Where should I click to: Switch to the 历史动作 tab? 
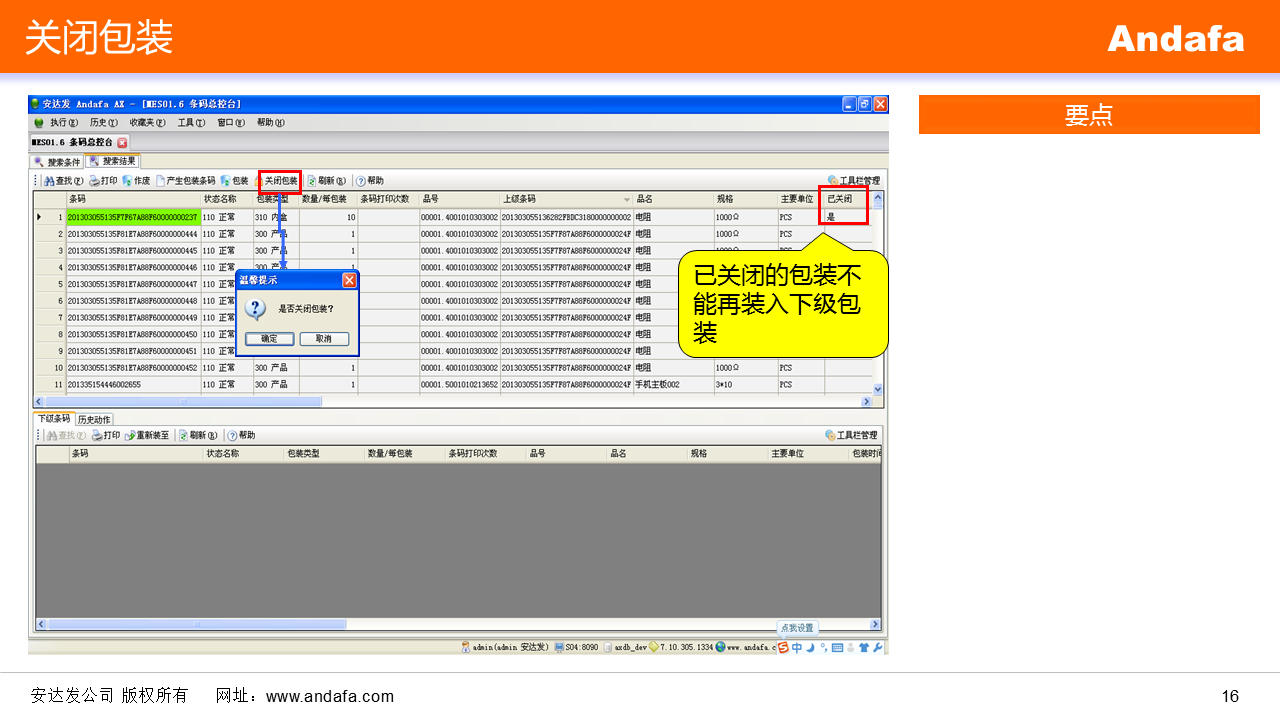point(94,419)
